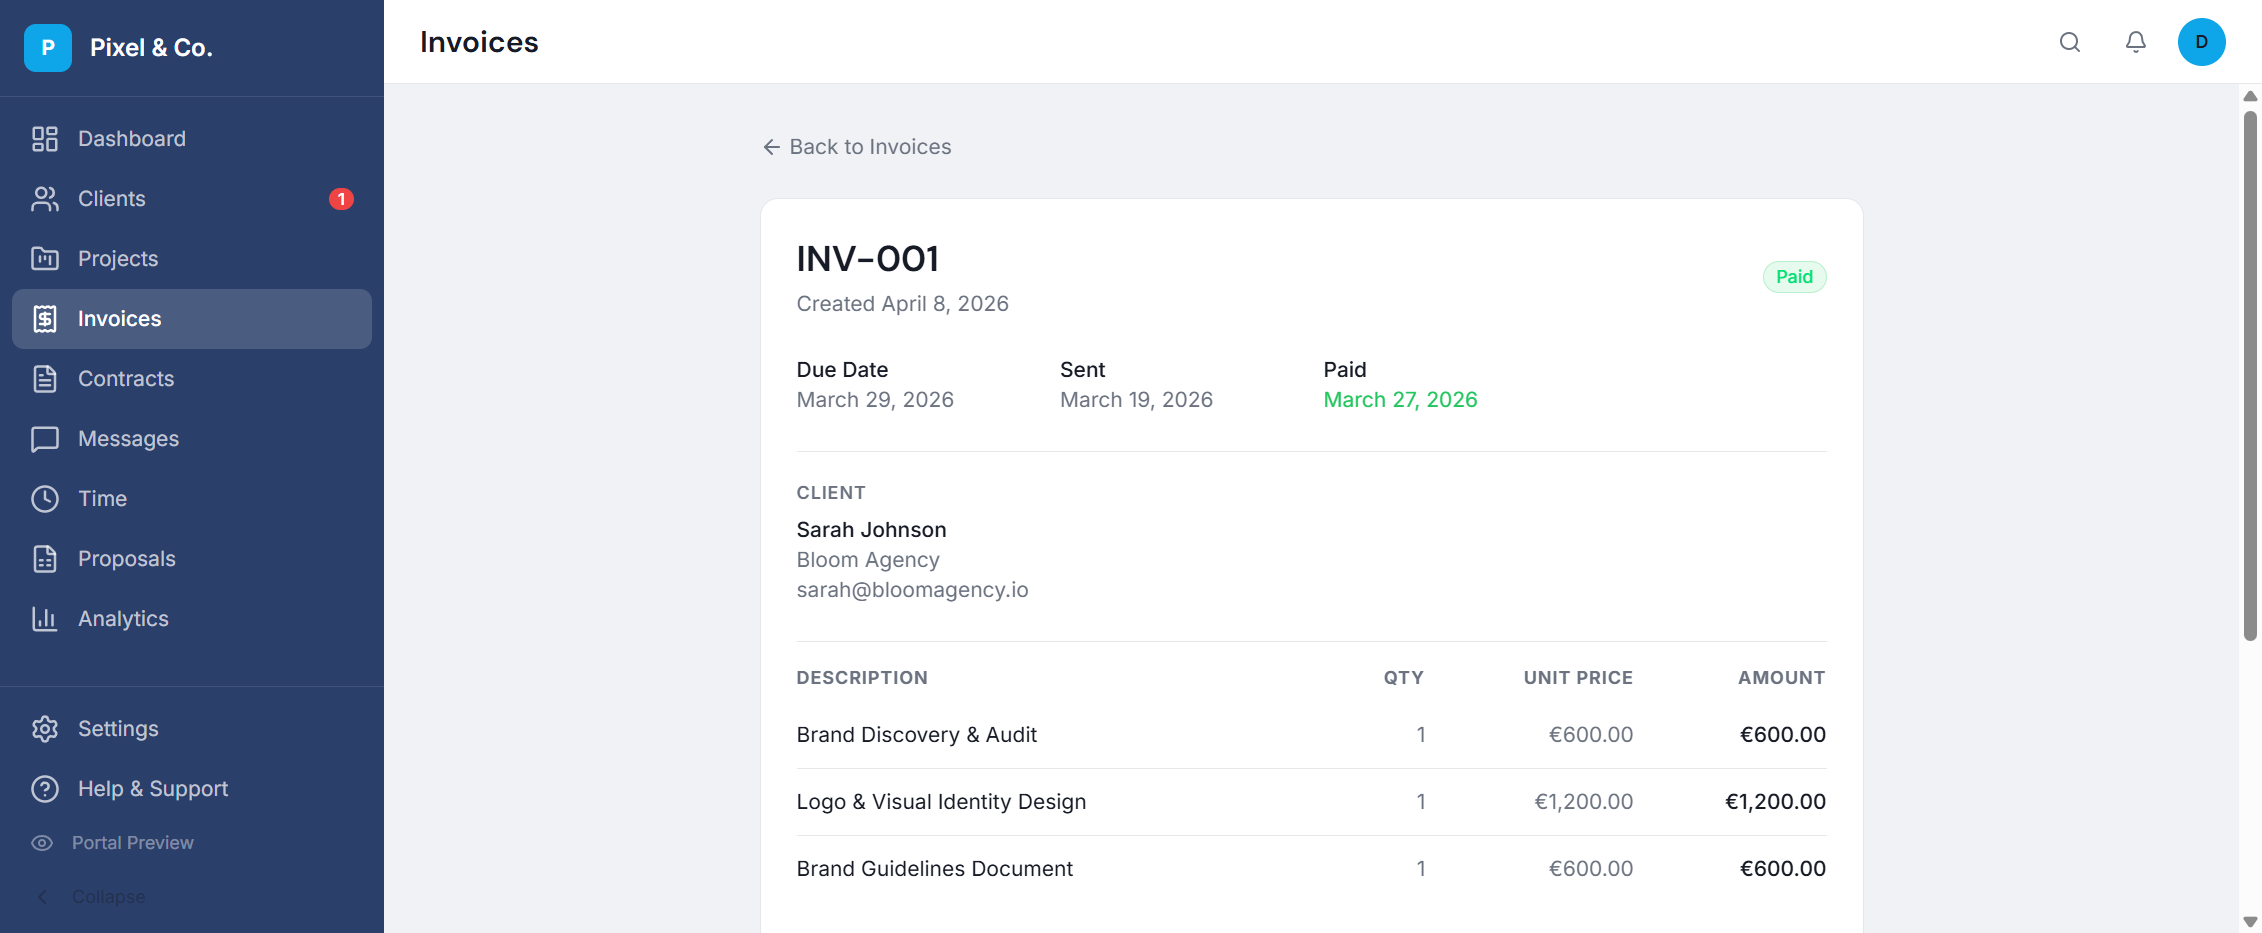Click the Invoices page heading
Image resolution: width=2262 pixels, height=933 pixels.
pyautogui.click(x=479, y=42)
